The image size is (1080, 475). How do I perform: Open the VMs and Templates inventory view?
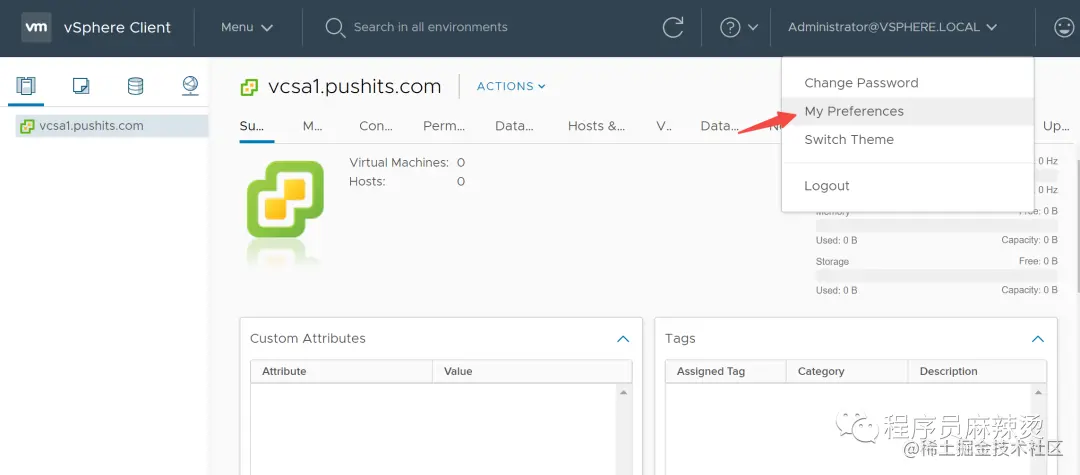pos(81,86)
